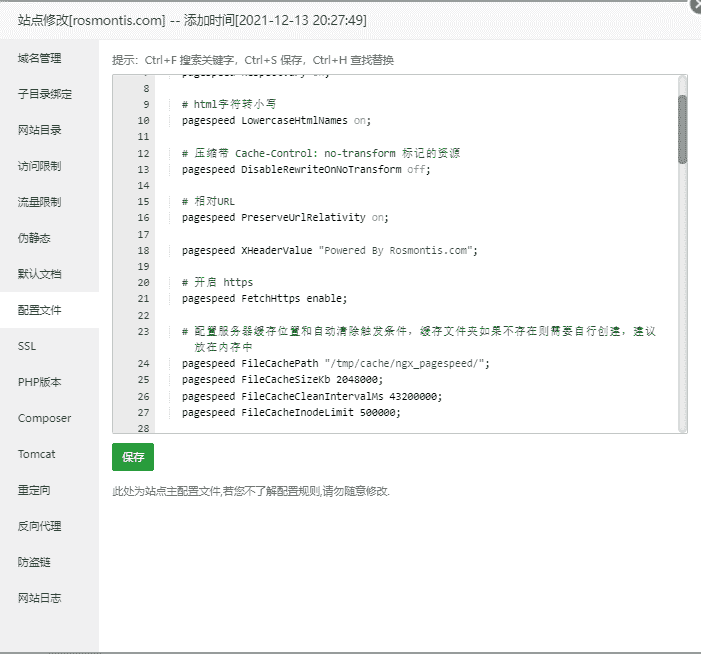Select the 流量限制 tab
701x654 pixels.
(49, 202)
